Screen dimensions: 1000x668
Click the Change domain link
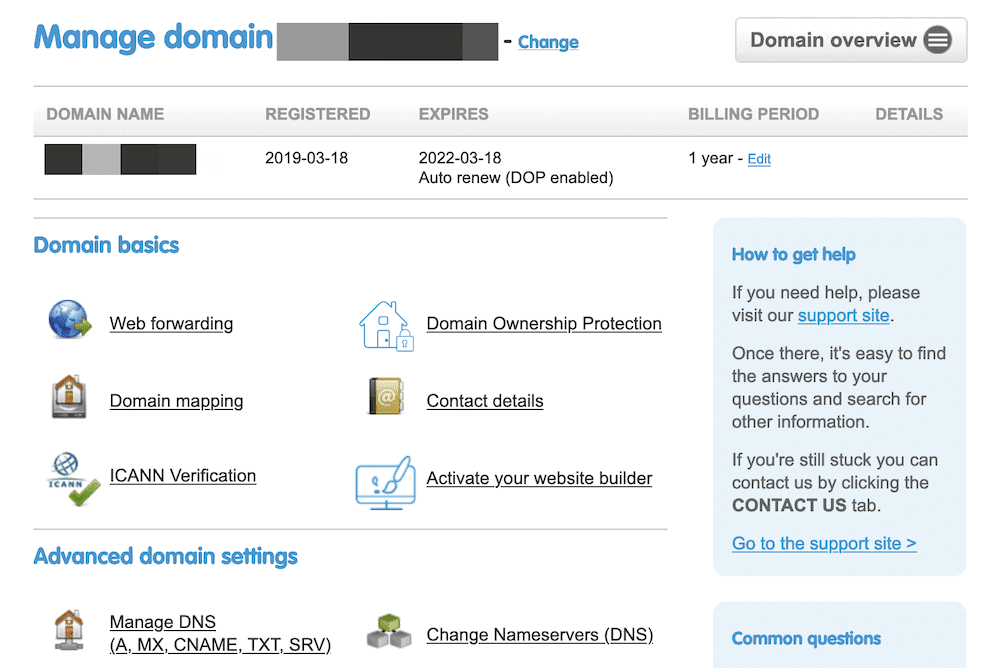click(x=548, y=42)
